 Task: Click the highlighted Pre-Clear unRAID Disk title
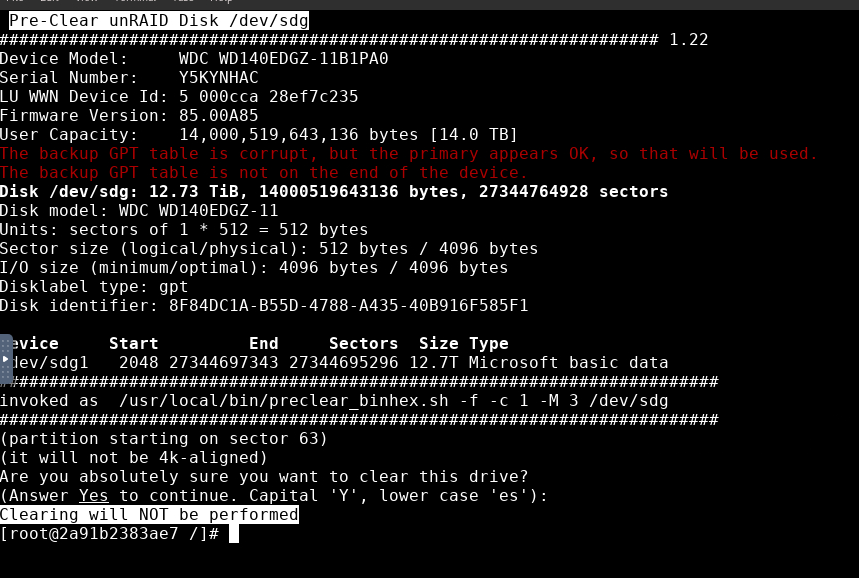(x=159, y=21)
